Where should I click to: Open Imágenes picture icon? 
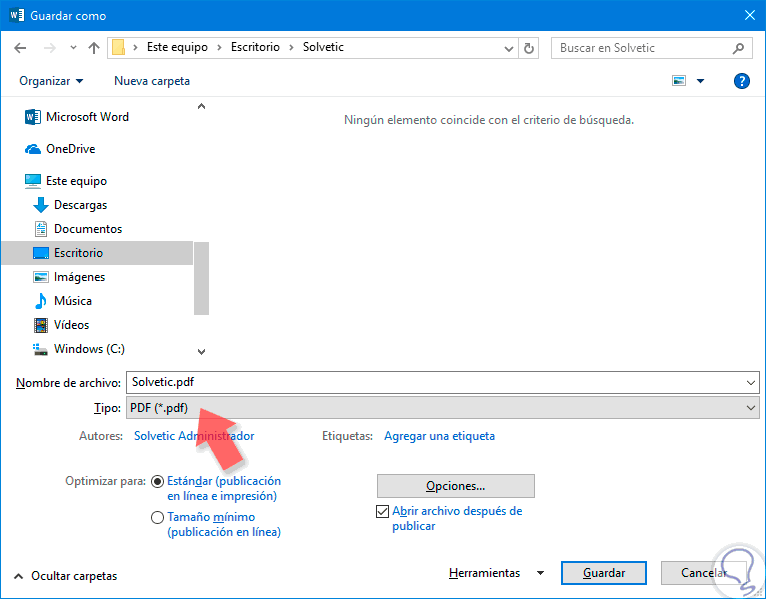tap(41, 277)
